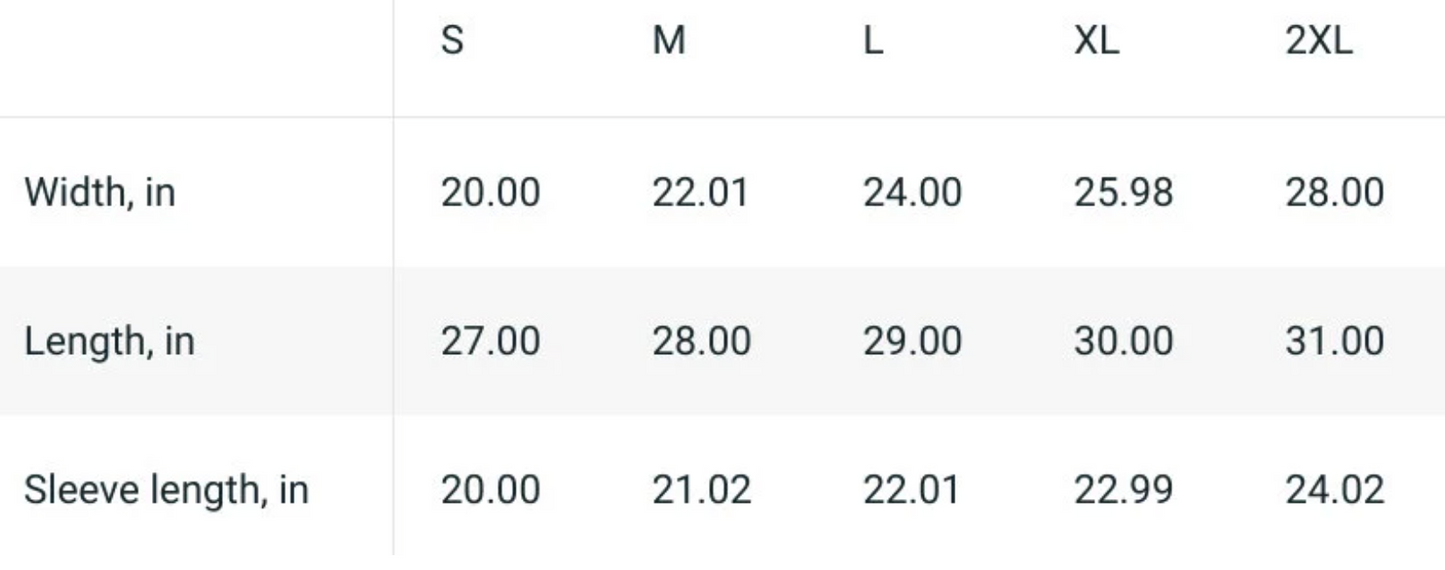Click the width value 28.00 for 2XL
This screenshot has height=570, width=1445.
(1334, 192)
